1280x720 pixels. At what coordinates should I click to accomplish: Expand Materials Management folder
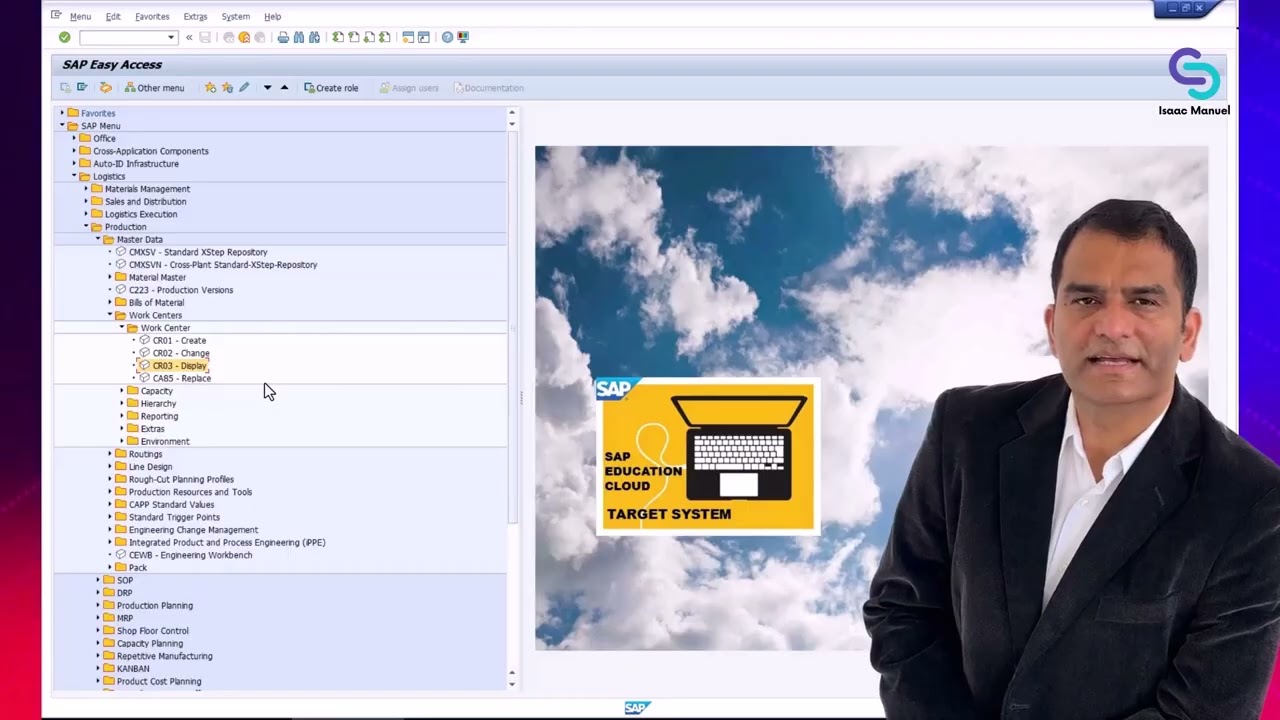click(x=86, y=189)
